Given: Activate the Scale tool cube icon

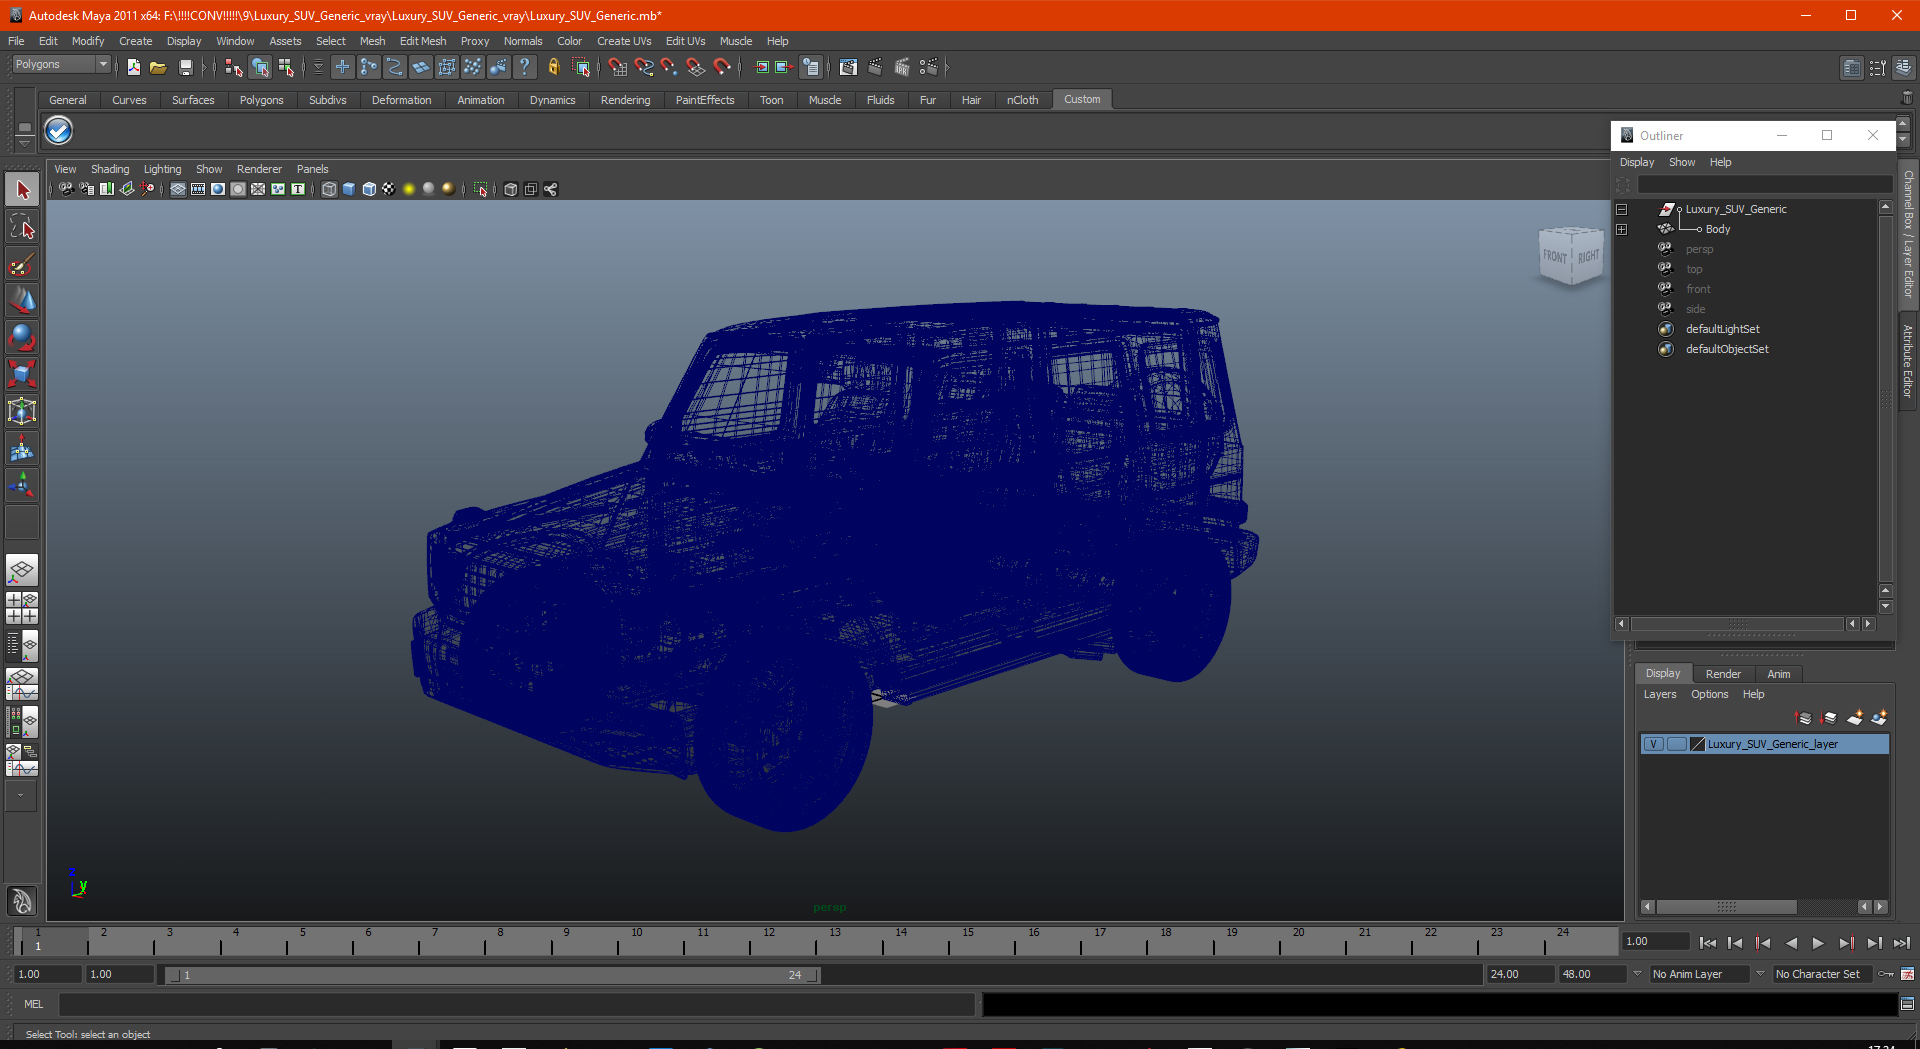Looking at the screenshot, I should tap(22, 374).
